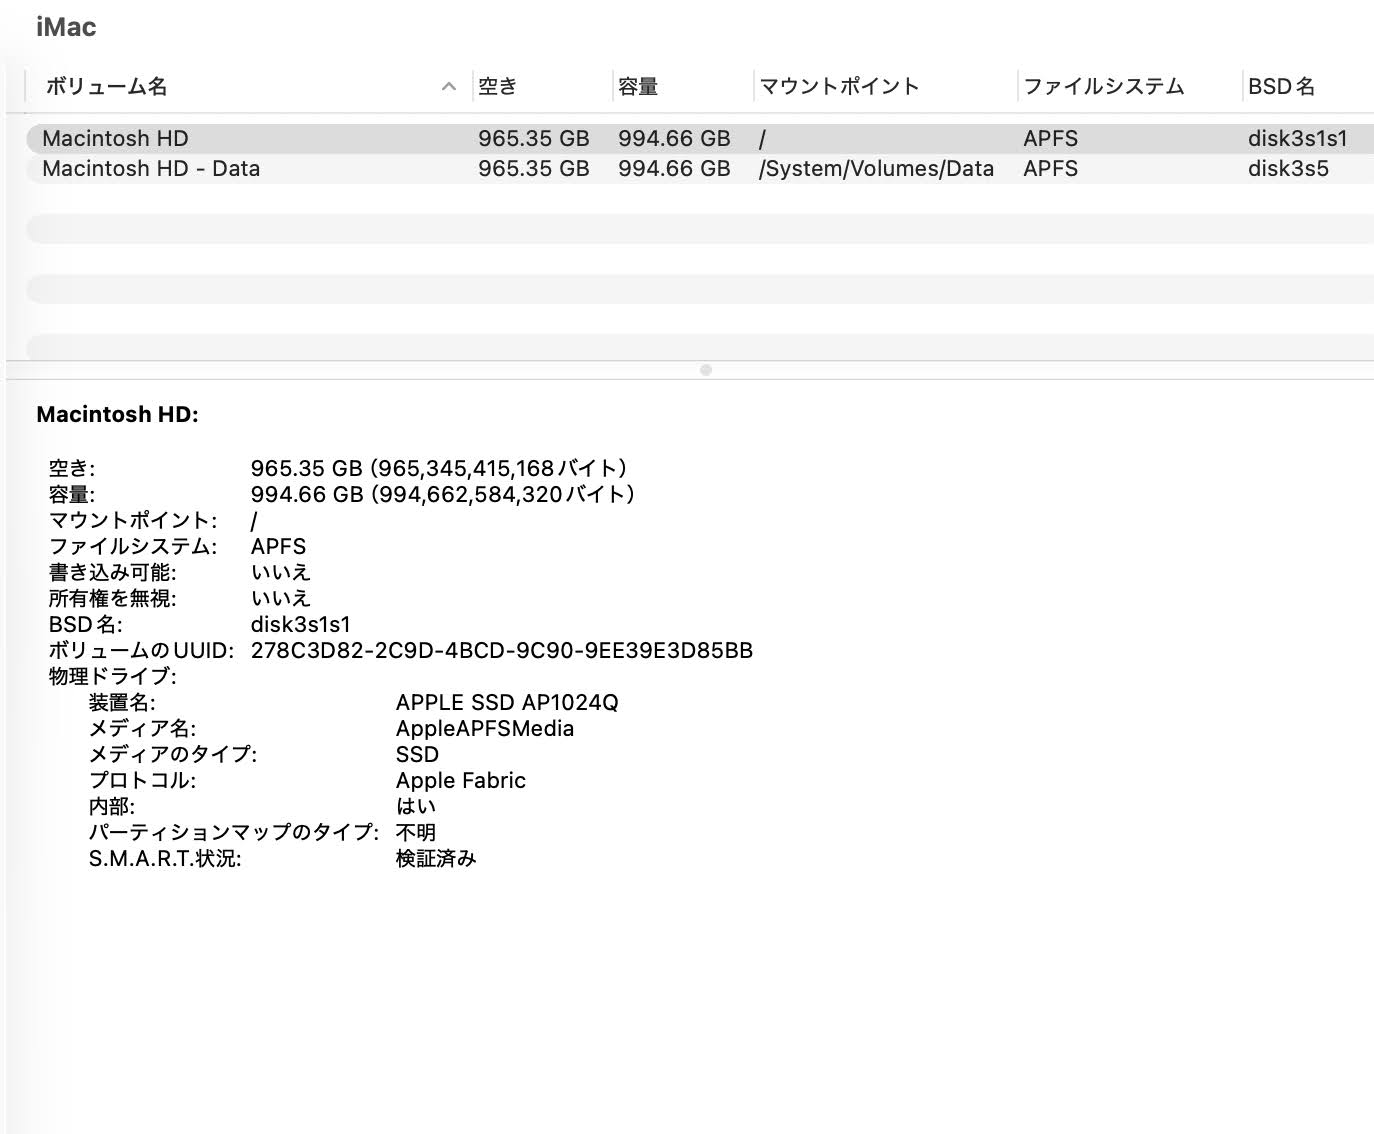The width and height of the screenshot is (1374, 1134).
Task: Click the Apple Fabric protocol value
Action: tap(461, 780)
